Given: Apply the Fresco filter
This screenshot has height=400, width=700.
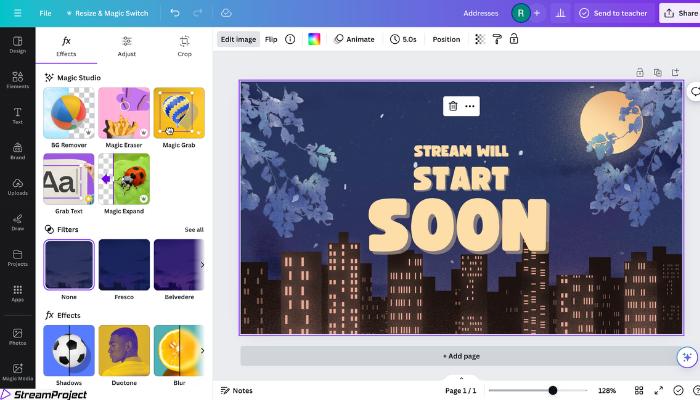Looking at the screenshot, I should click(124, 265).
